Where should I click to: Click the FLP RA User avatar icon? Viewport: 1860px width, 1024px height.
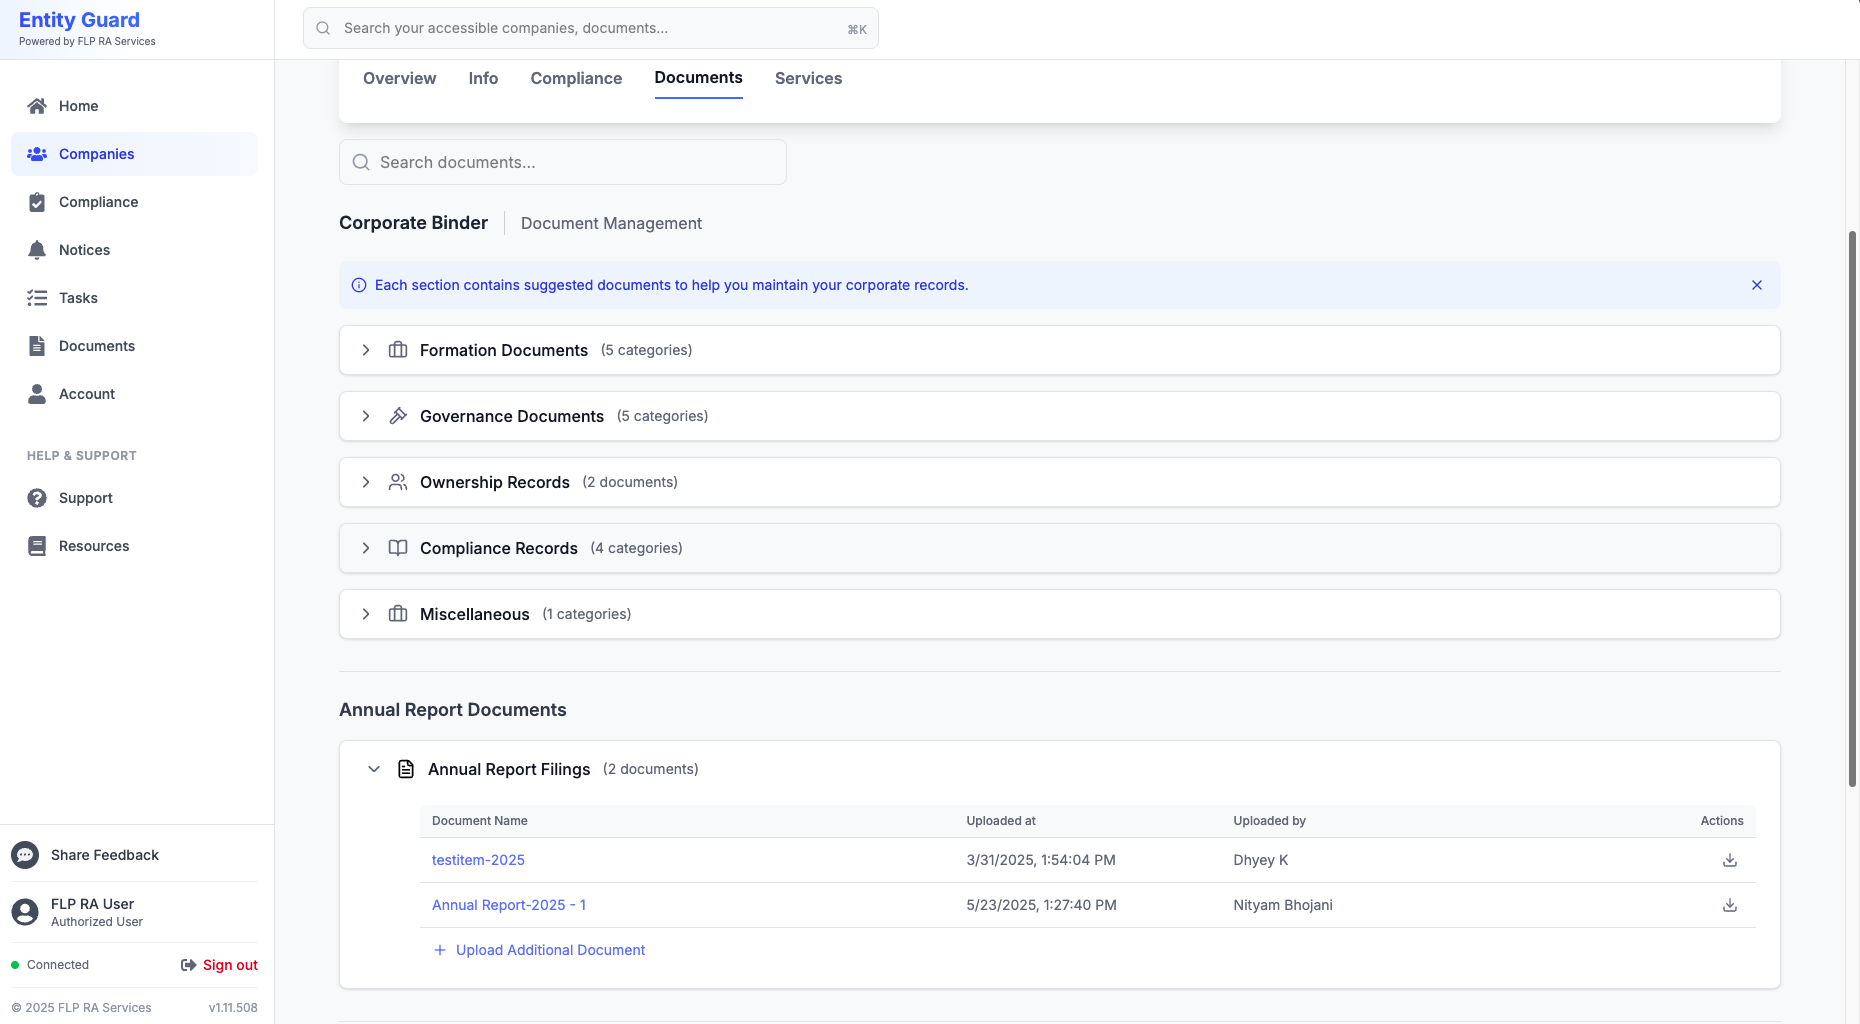coord(25,912)
